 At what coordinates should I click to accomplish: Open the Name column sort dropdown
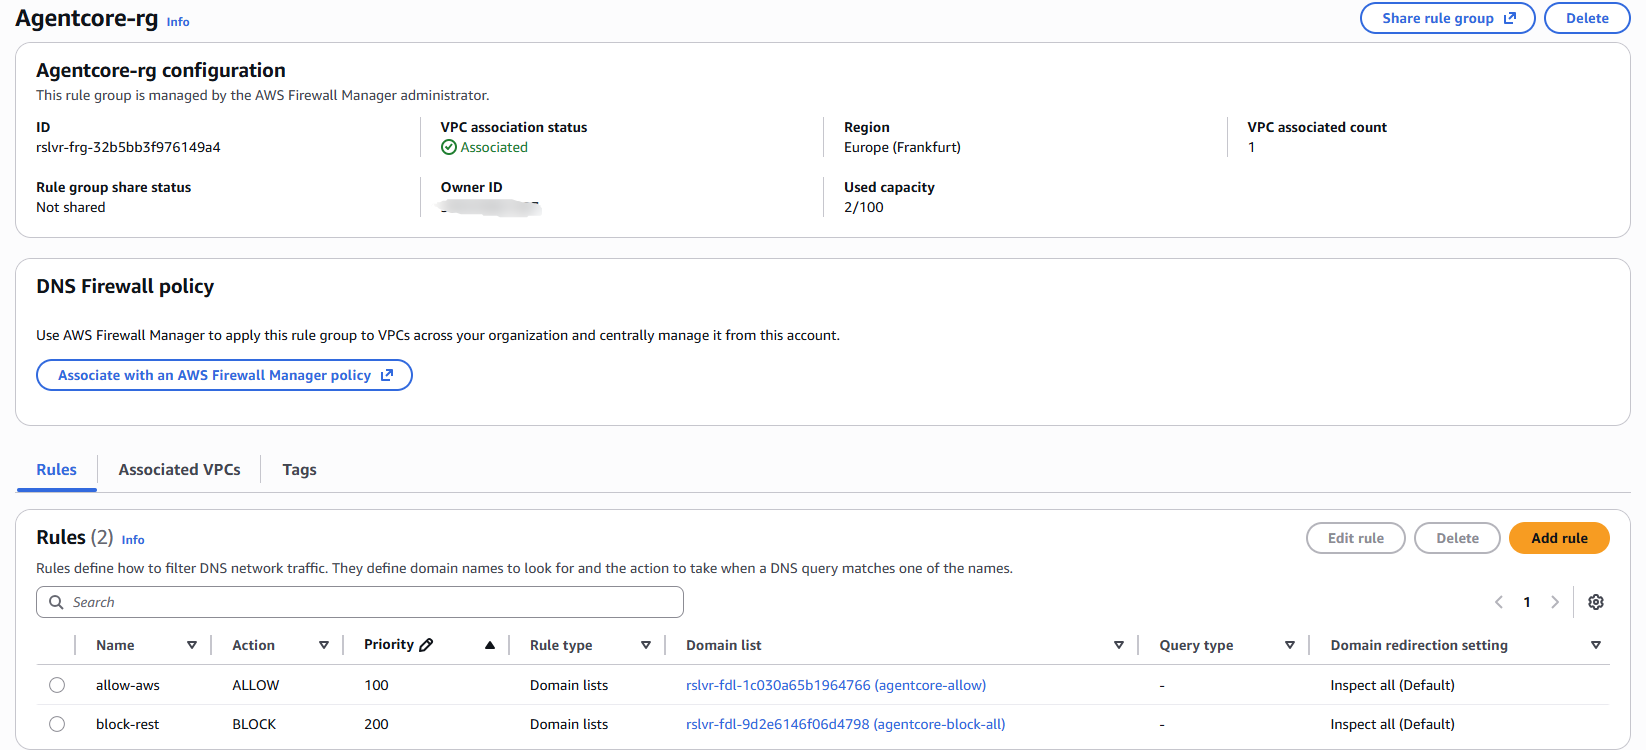pos(192,645)
